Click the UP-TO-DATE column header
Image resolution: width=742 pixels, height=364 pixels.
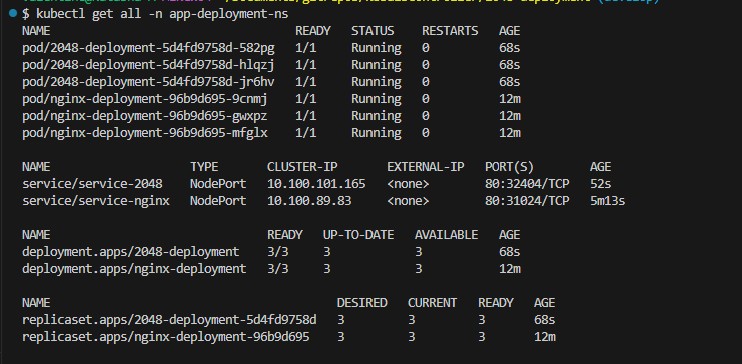pos(358,235)
